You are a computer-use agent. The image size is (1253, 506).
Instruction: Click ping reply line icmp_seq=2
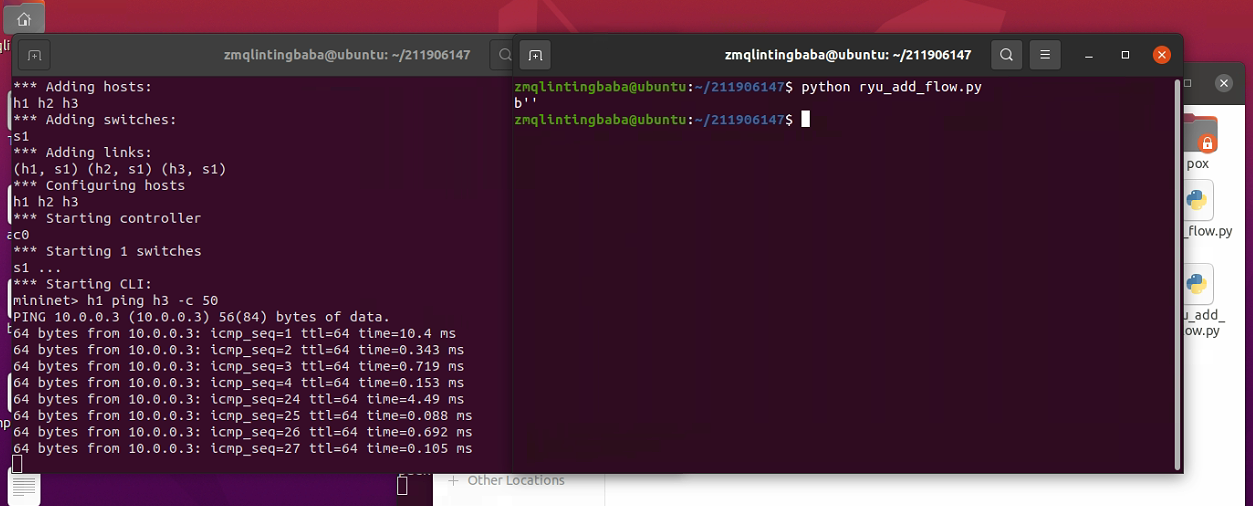[x=238, y=350]
